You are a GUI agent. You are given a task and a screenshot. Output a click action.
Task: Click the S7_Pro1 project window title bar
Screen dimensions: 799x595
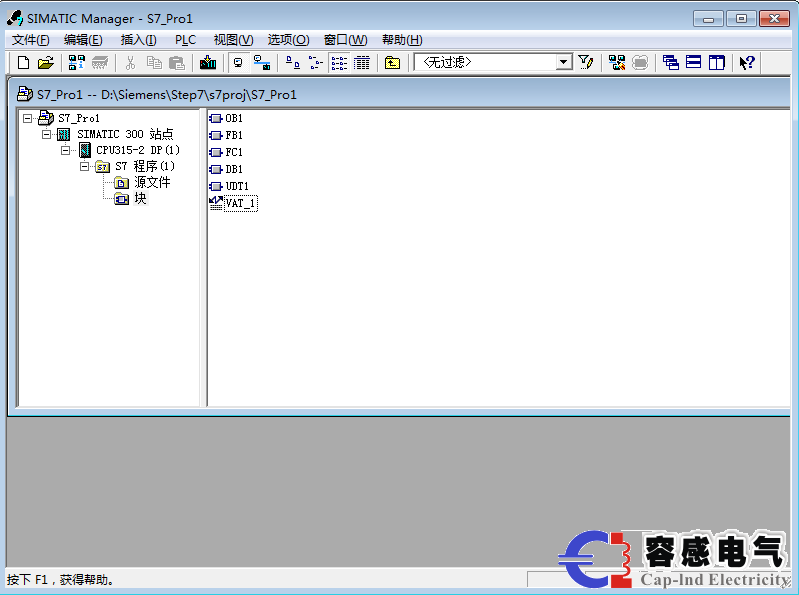[x=400, y=94]
